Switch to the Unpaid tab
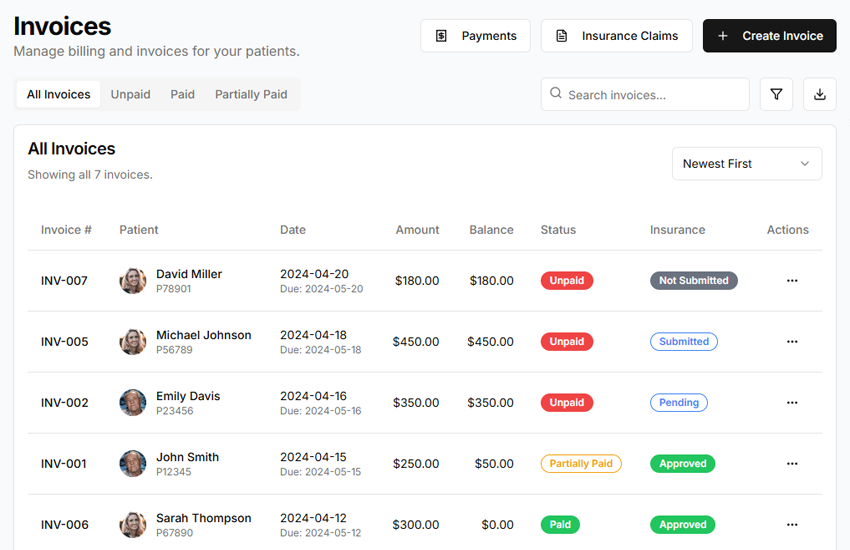850x550 pixels. click(x=130, y=95)
